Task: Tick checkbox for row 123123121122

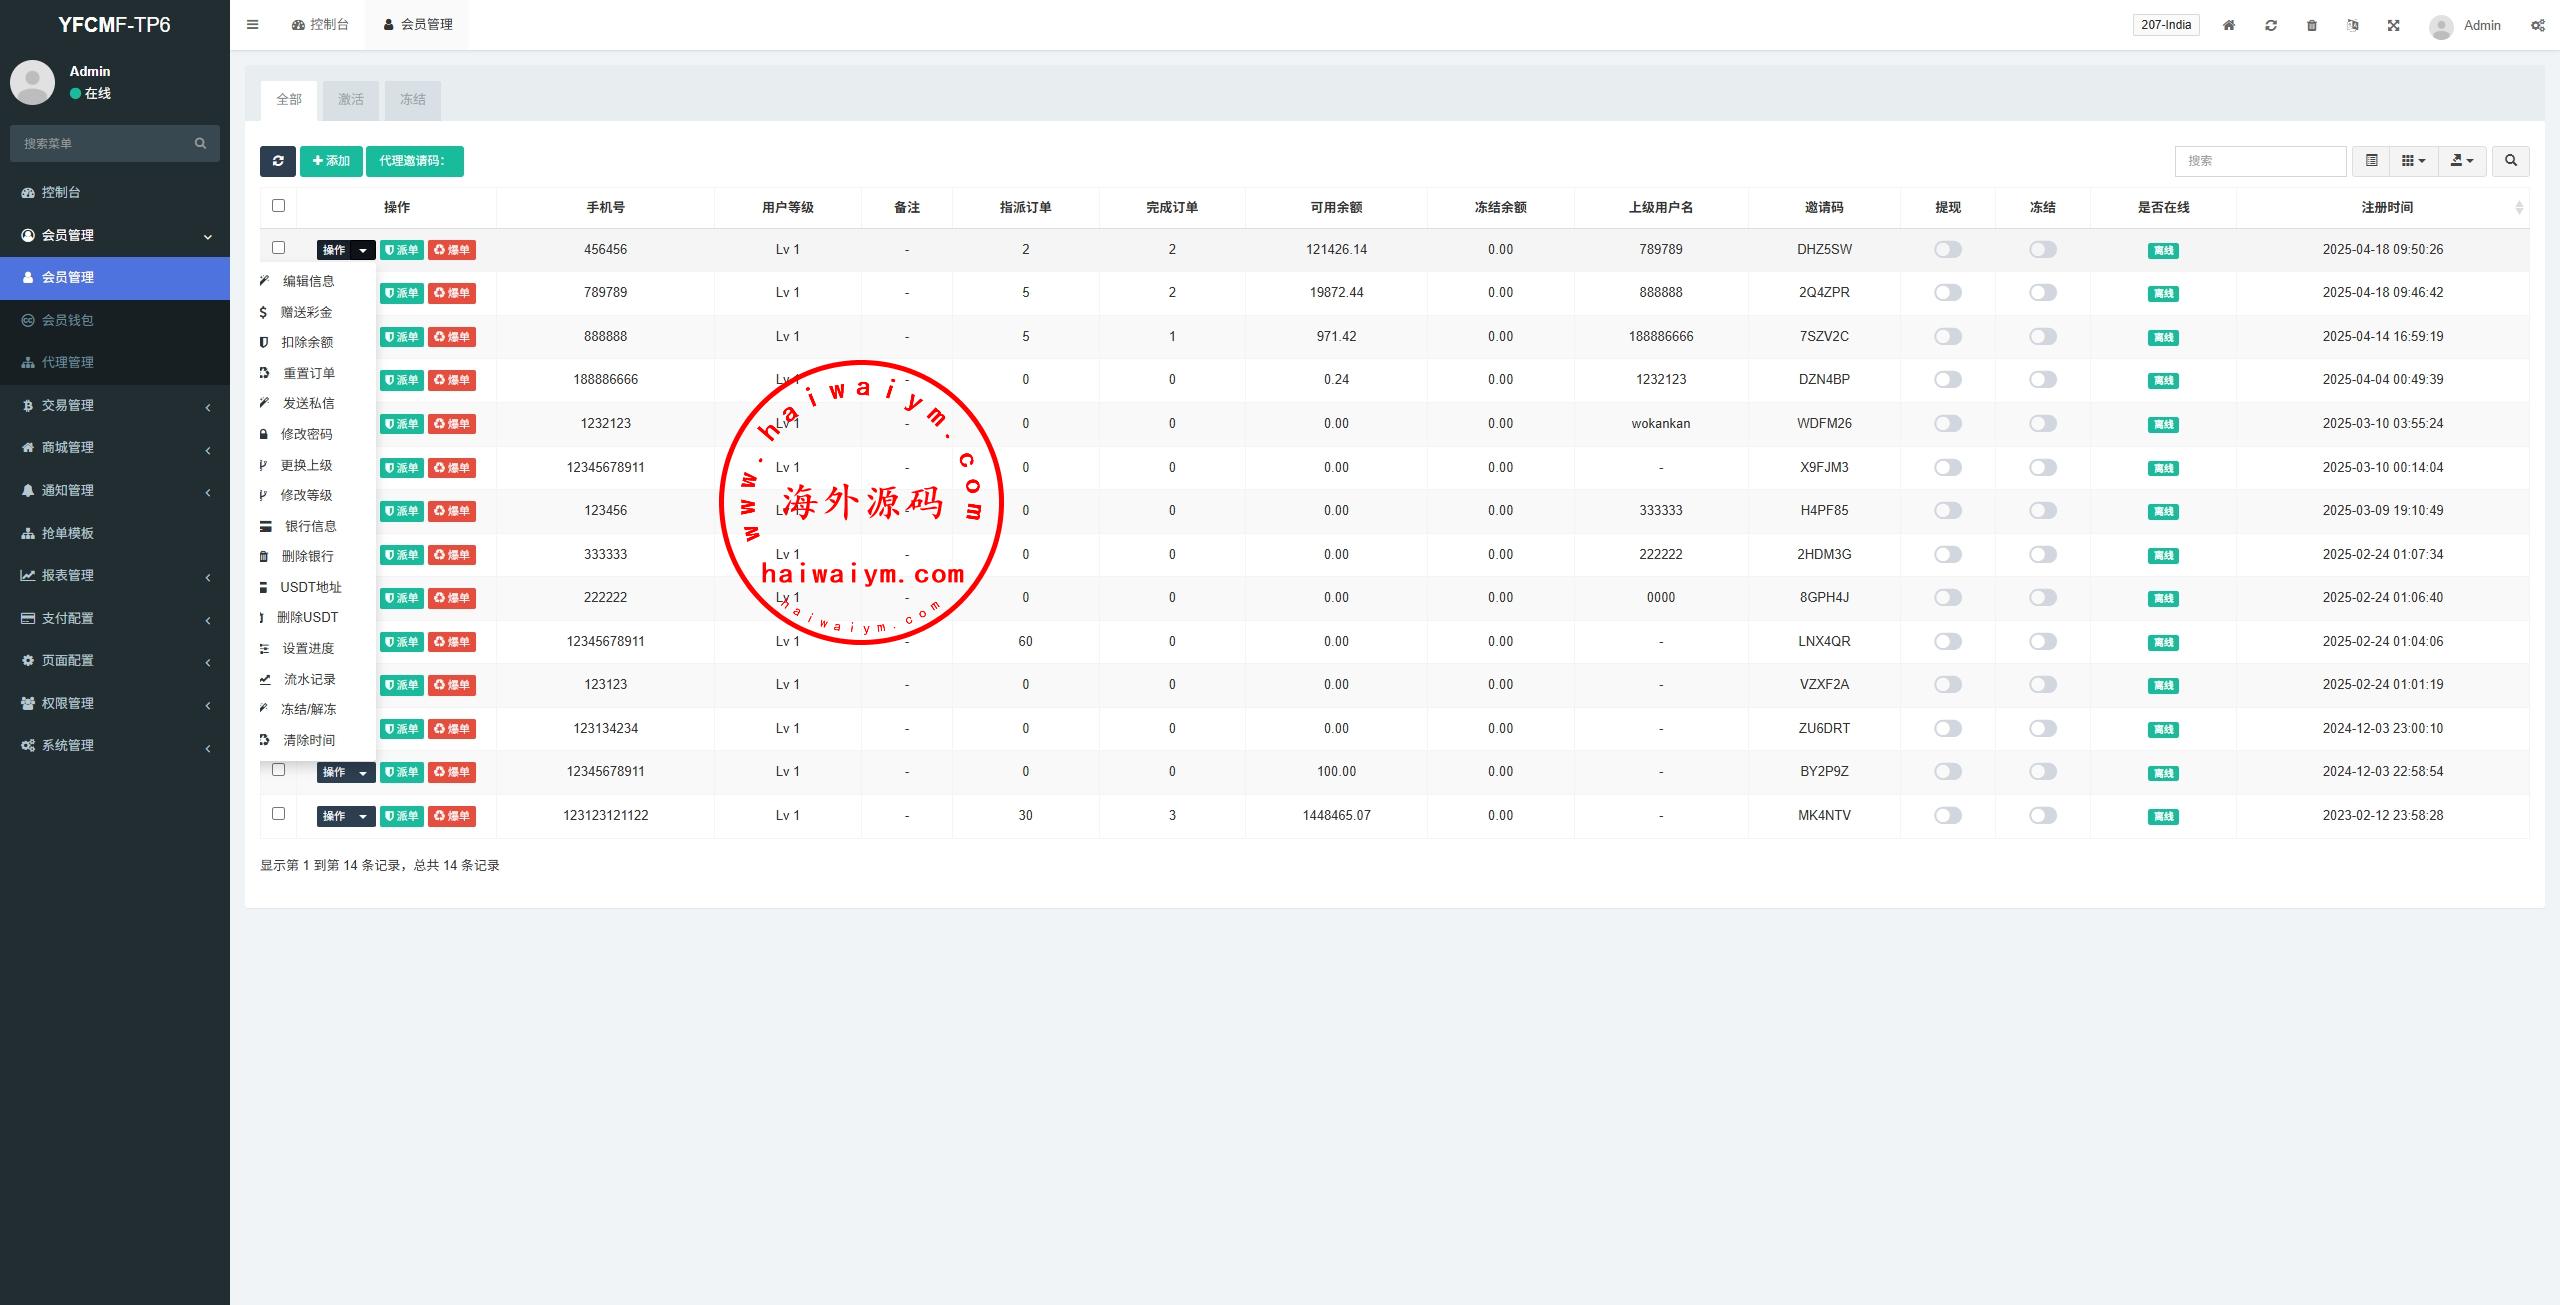Action: pos(279,814)
